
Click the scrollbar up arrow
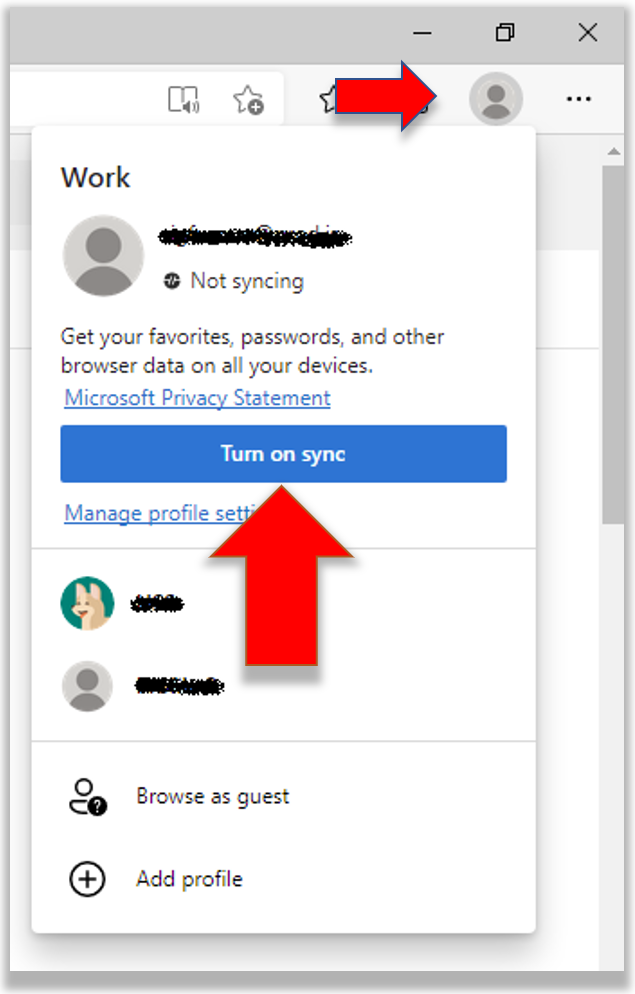pos(613,152)
